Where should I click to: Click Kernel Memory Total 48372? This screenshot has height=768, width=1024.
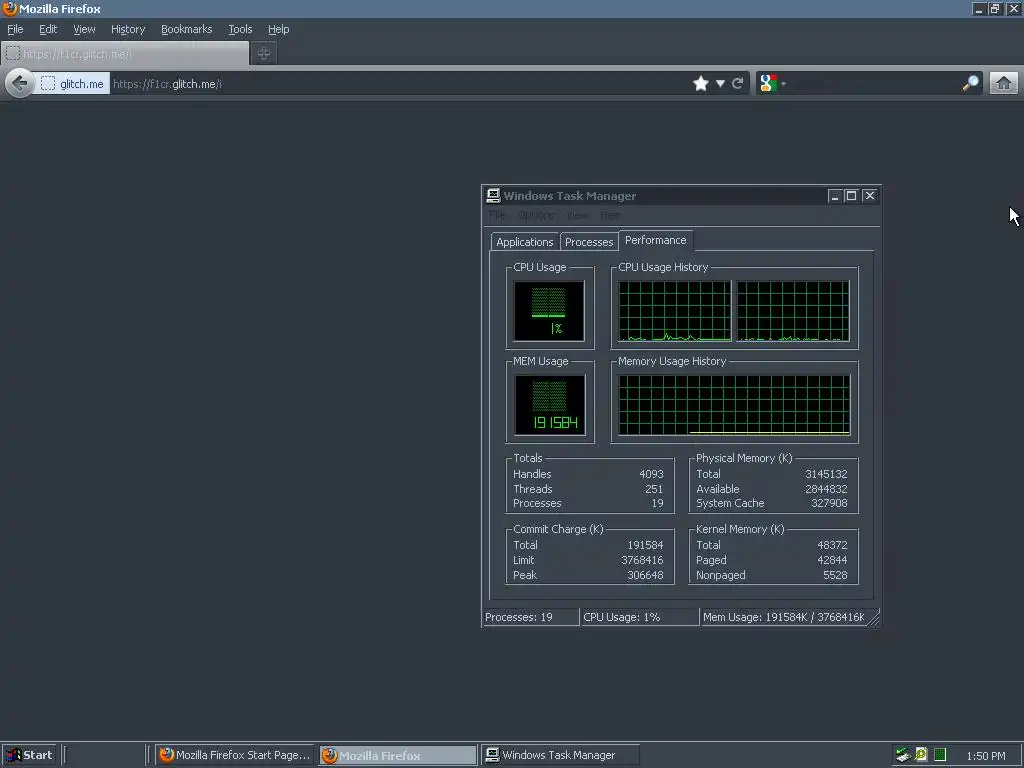[x=832, y=545]
